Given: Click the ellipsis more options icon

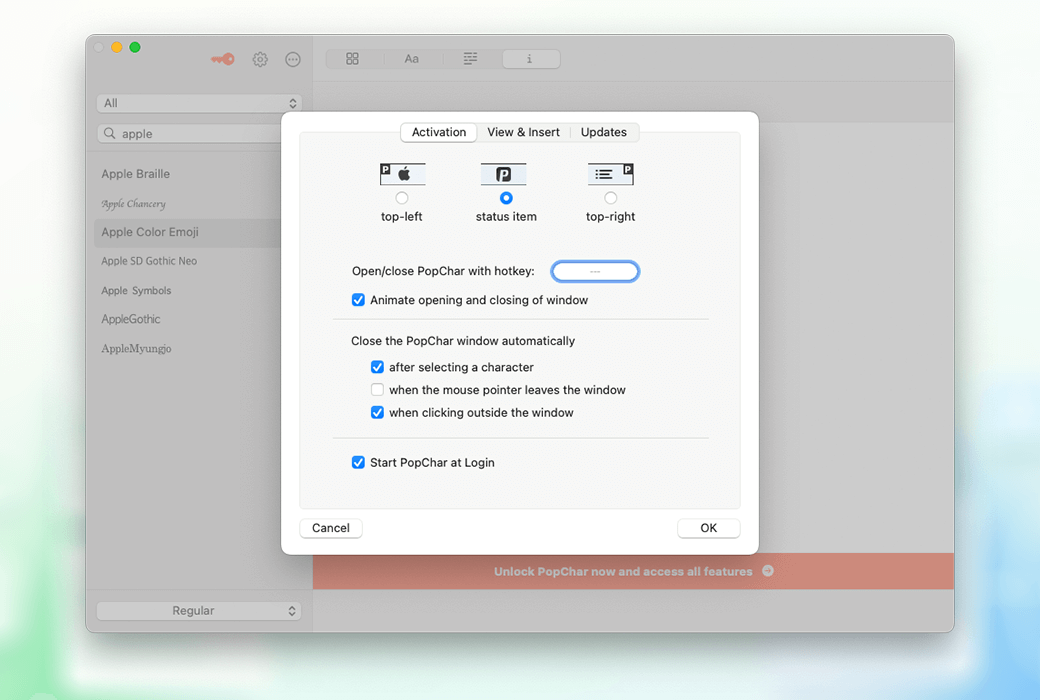Looking at the screenshot, I should click(293, 59).
